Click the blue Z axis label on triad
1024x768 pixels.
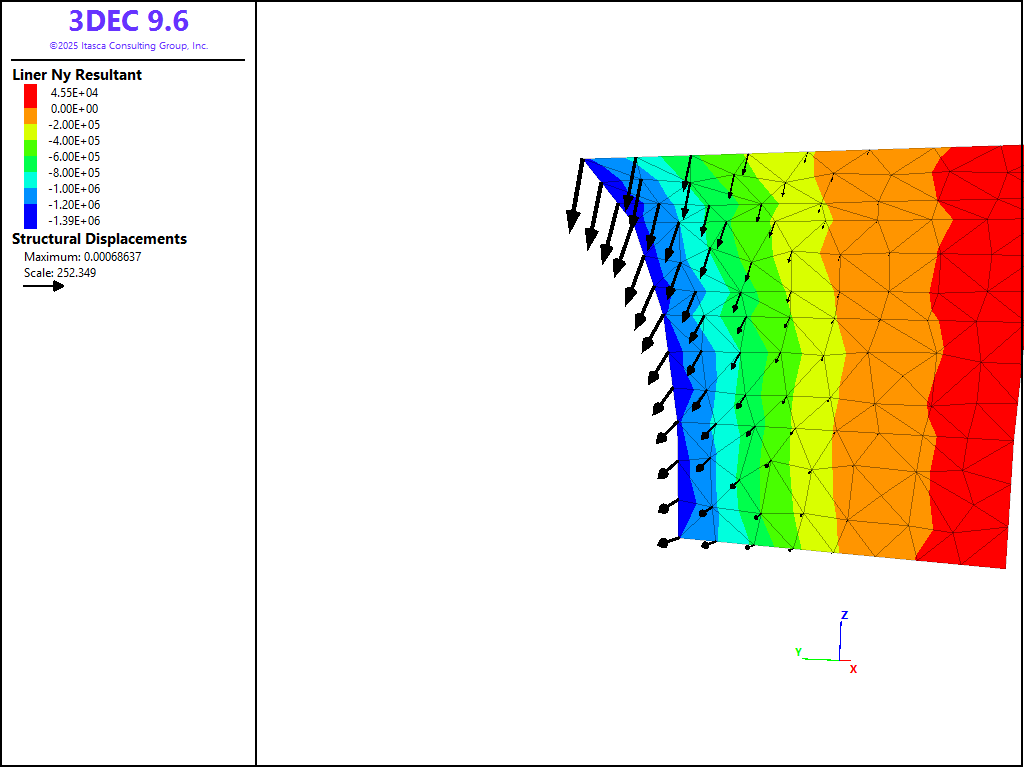844,615
